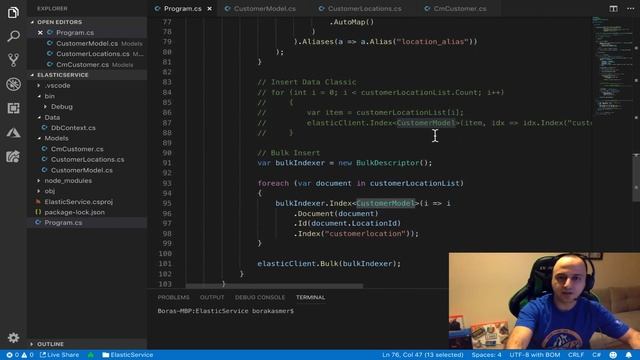Close the Program.cs editor tab
Viewport: 640px width, 360px height.
(209, 9)
